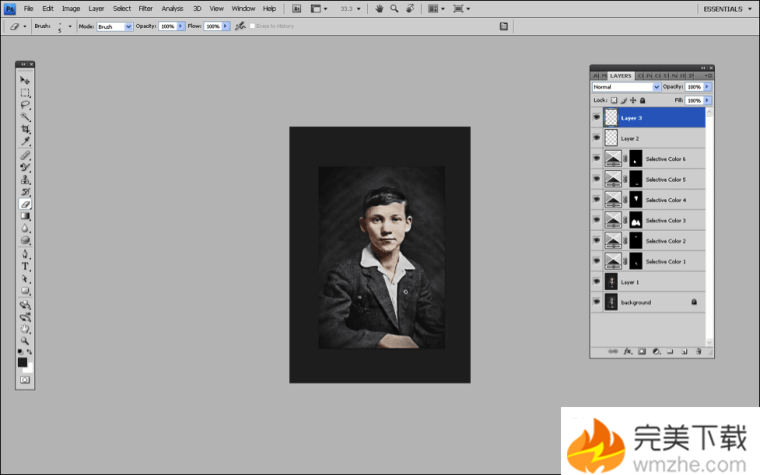Select the Rectangular Marquee tool
Image resolution: width=760 pixels, height=475 pixels.
pyautogui.click(x=26, y=92)
